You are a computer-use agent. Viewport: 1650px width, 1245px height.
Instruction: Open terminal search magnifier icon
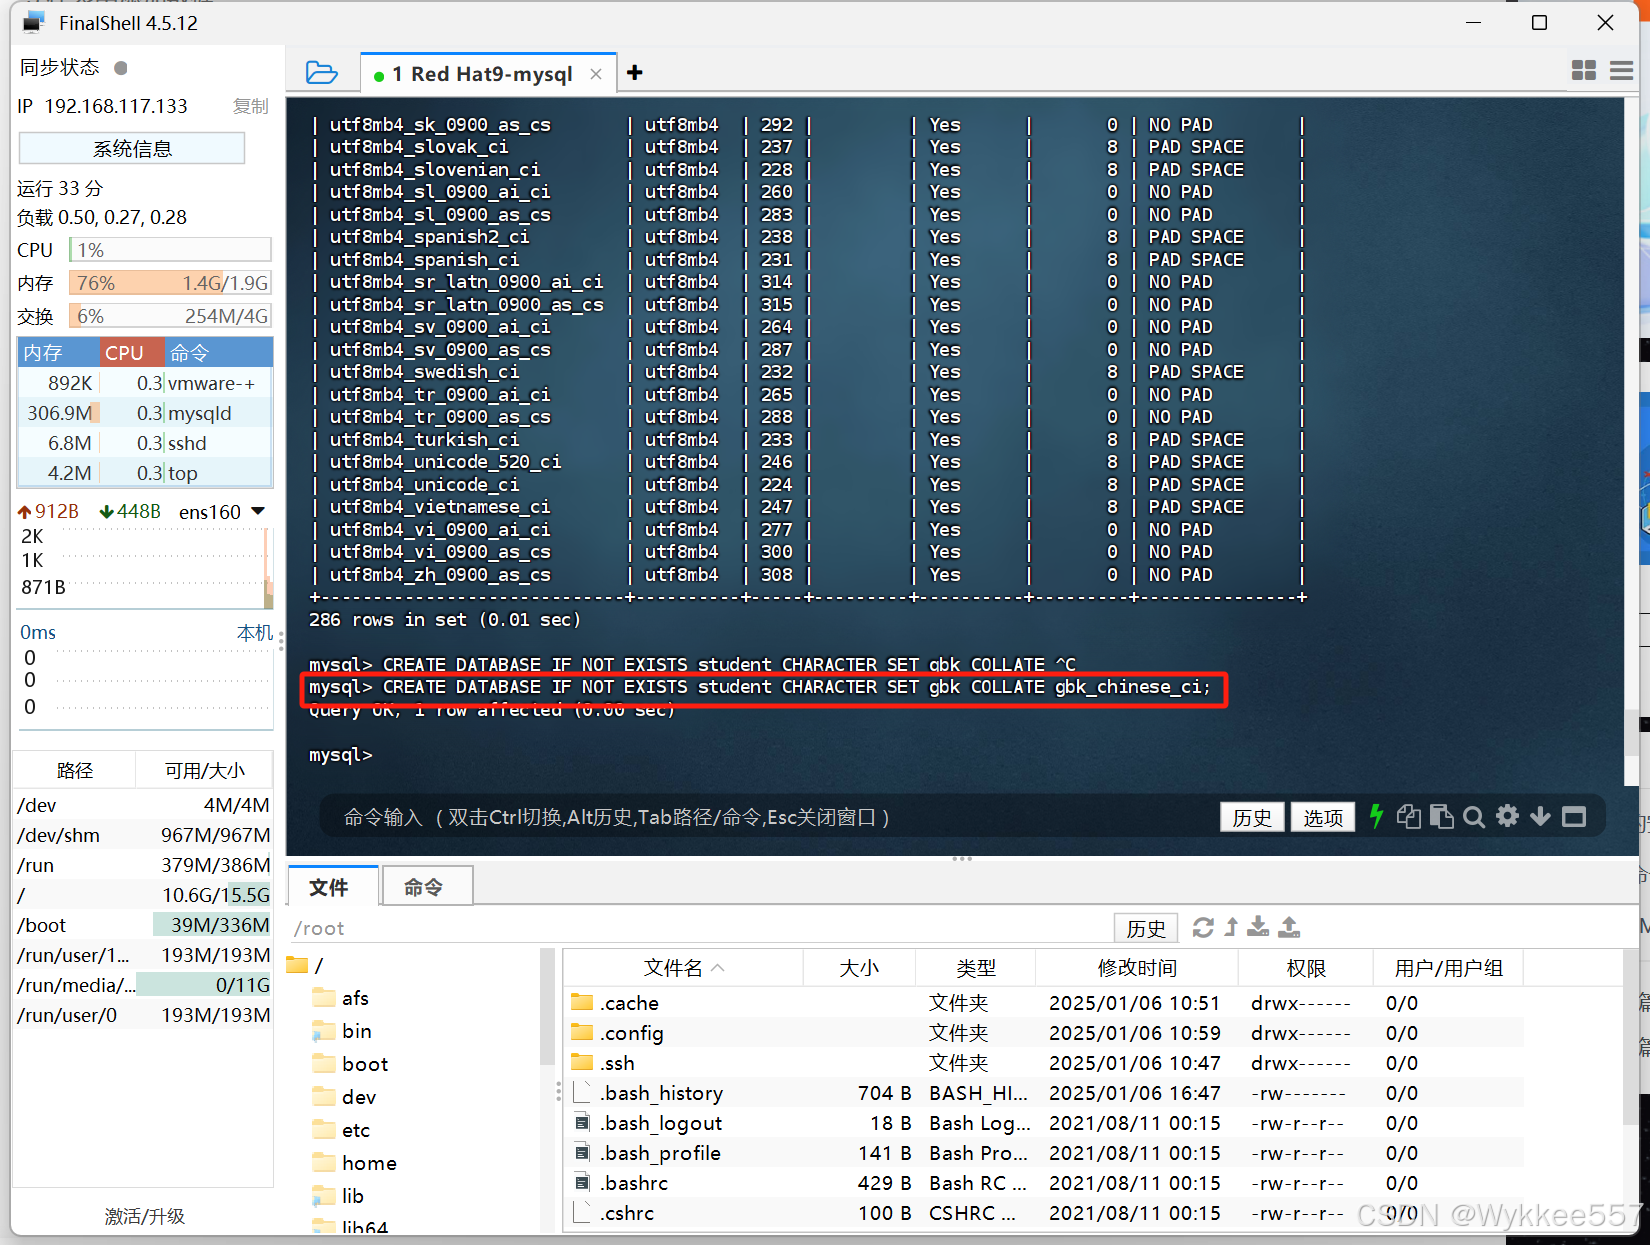(1474, 817)
